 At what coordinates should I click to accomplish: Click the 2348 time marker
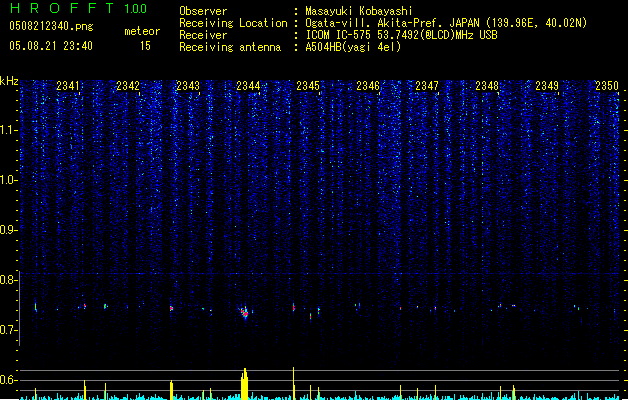coord(487,86)
